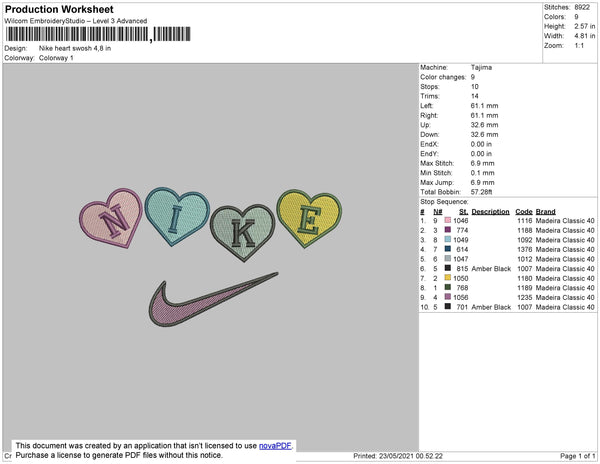The image size is (600, 464).
Task: Click the light blue swatch for stitch 1049
Action: pos(447,239)
